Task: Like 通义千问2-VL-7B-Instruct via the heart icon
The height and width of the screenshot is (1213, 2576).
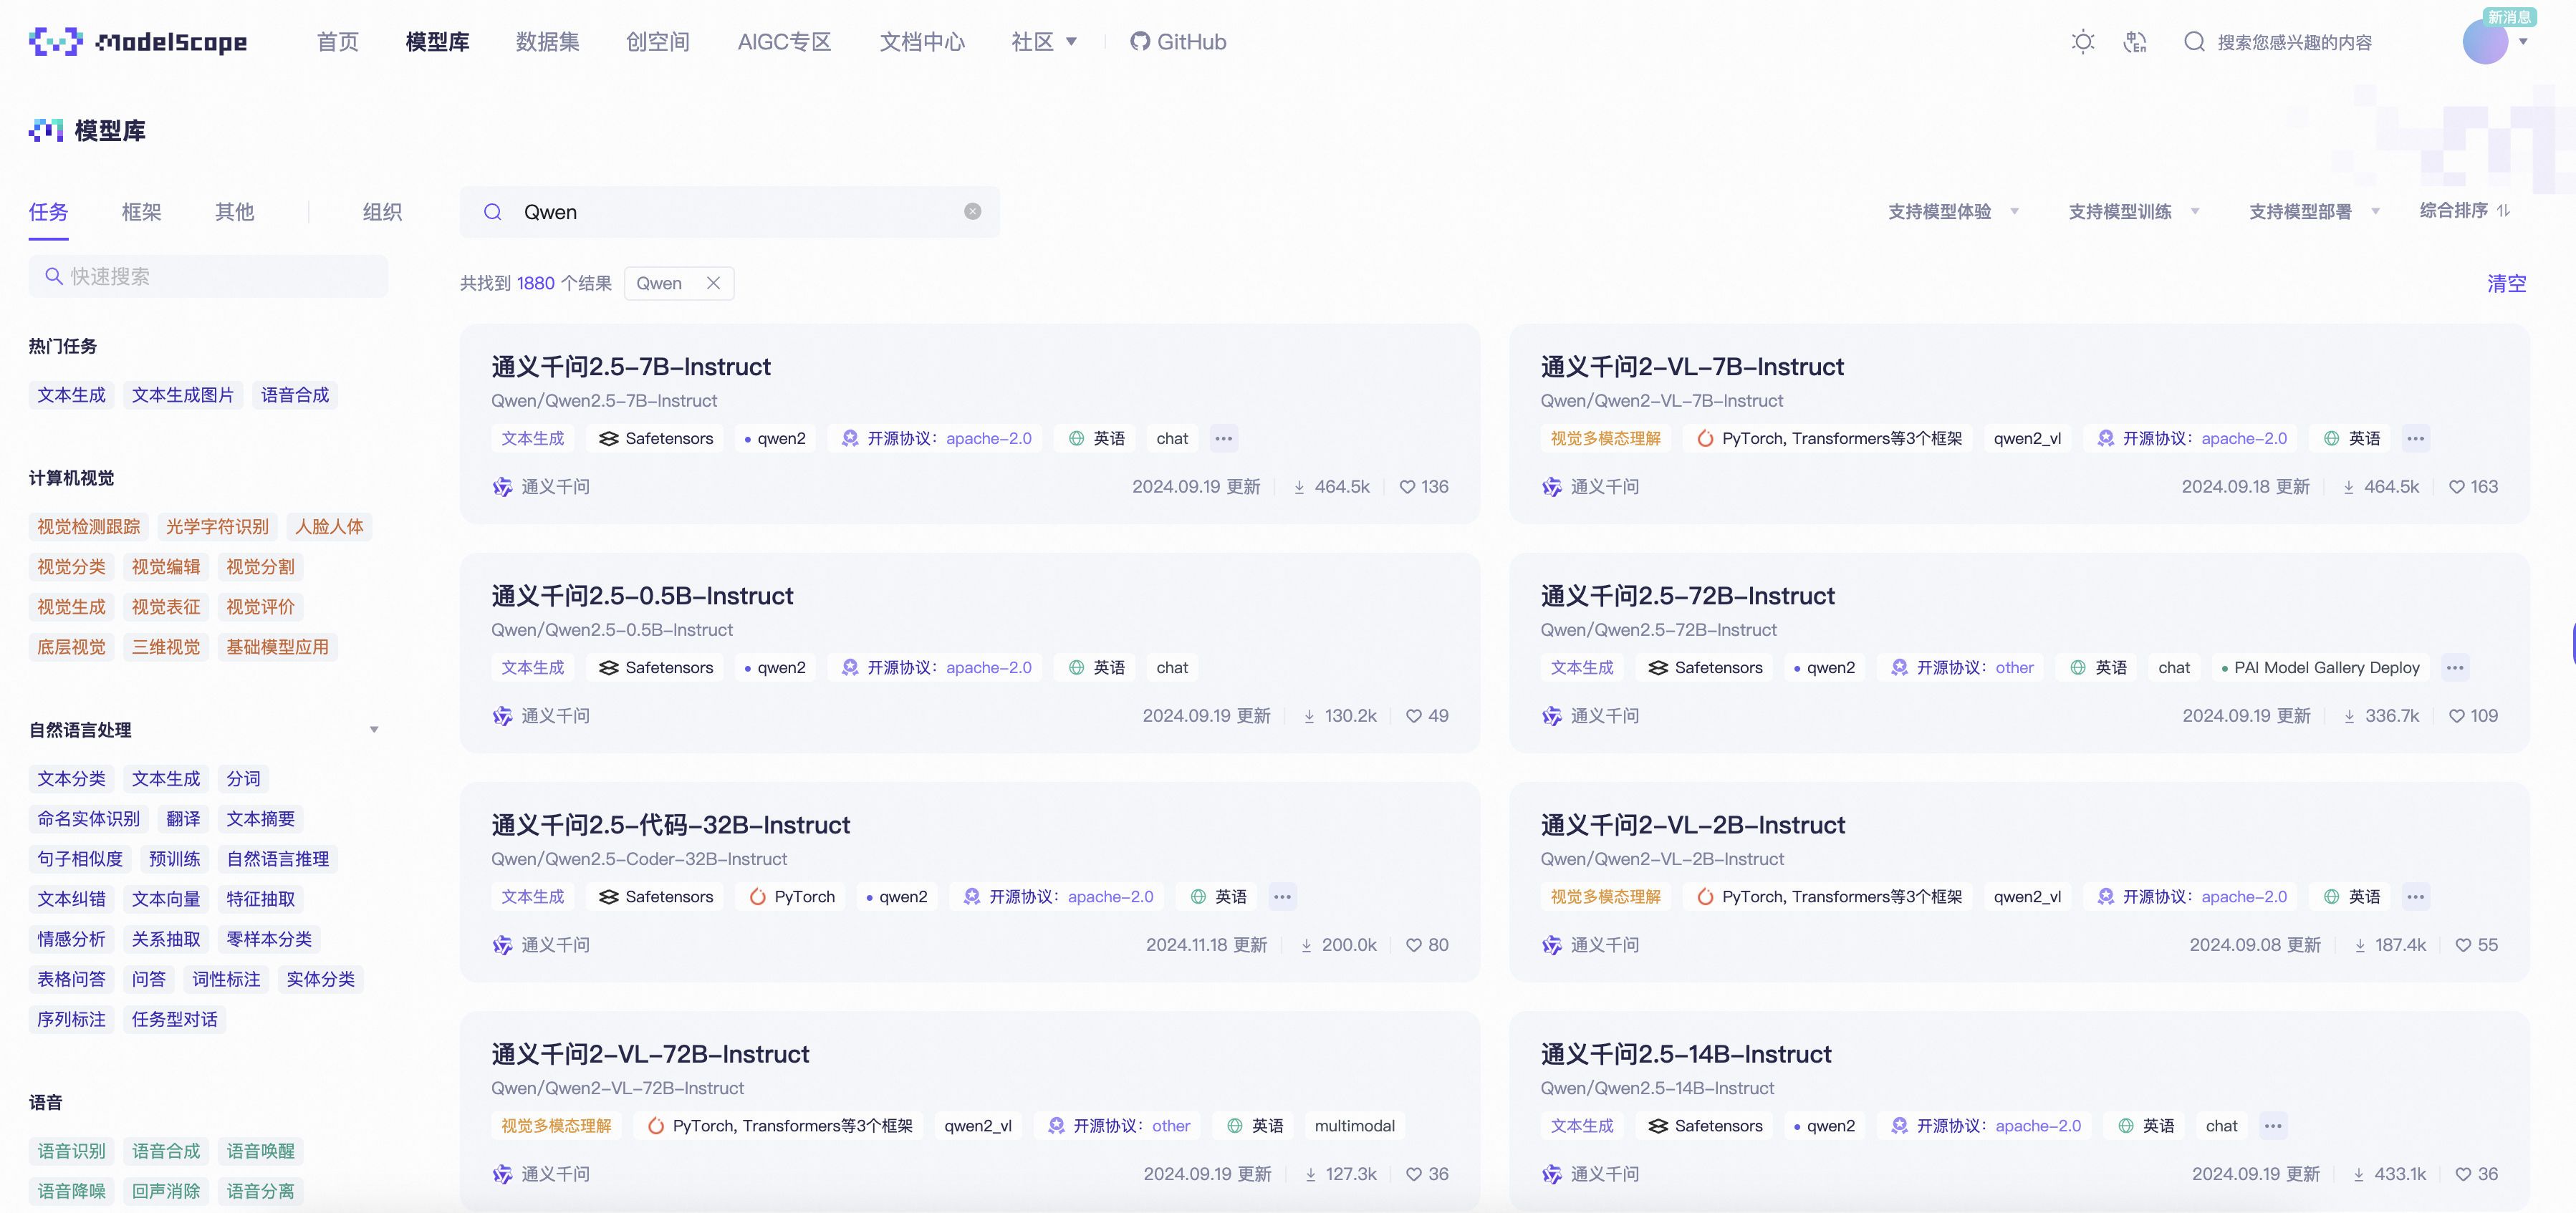Action: coord(2457,486)
